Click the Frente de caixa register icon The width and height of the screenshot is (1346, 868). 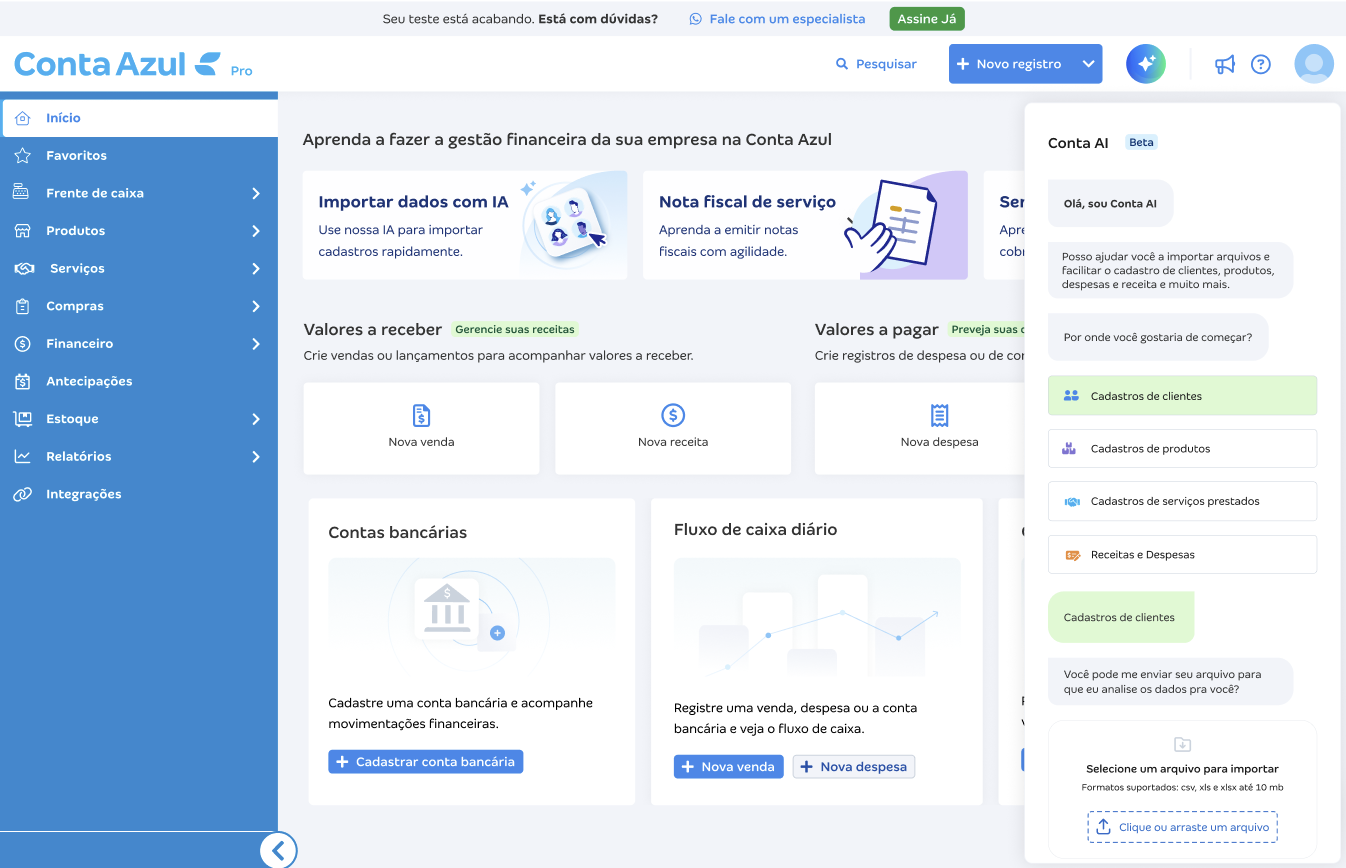coord(23,193)
